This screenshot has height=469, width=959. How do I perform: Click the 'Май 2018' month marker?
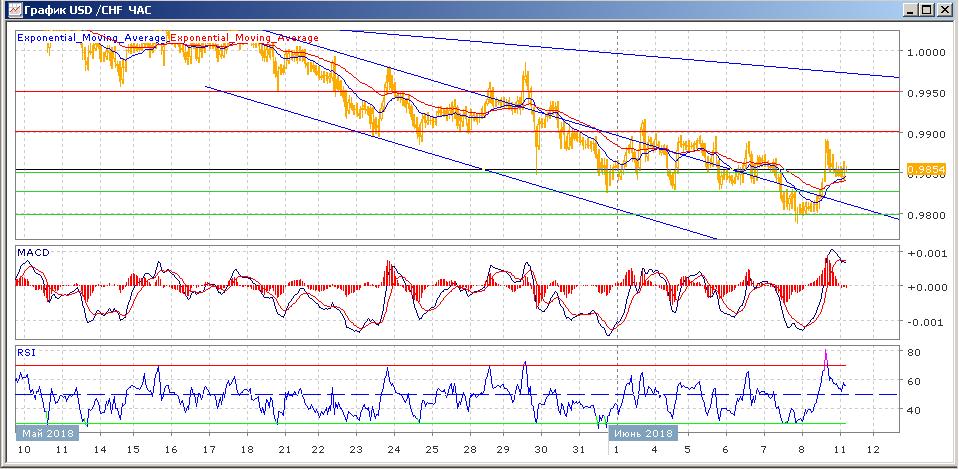coord(48,434)
